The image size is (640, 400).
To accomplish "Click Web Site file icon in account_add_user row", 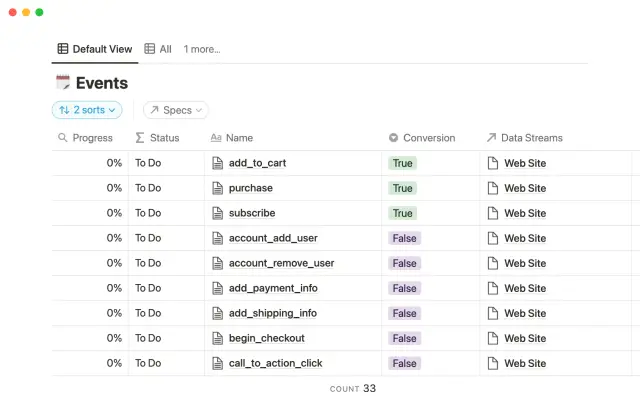I will [493, 238].
